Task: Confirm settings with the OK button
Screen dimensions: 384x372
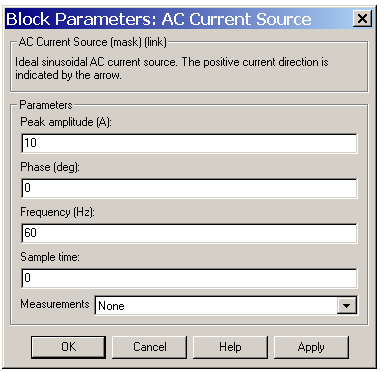Action: pyautogui.click(x=68, y=347)
